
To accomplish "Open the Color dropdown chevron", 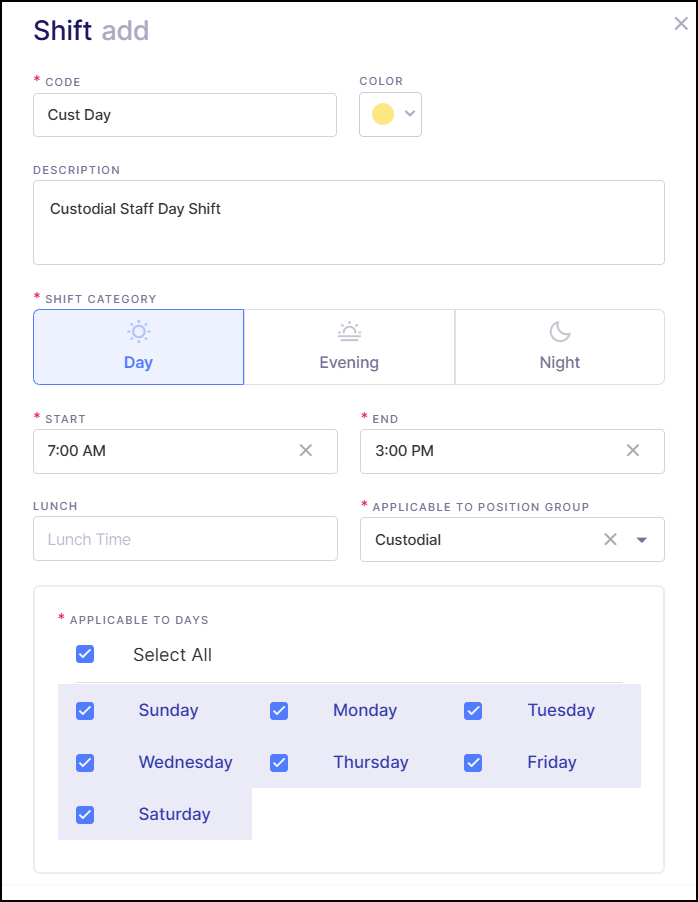I will tap(410, 114).
